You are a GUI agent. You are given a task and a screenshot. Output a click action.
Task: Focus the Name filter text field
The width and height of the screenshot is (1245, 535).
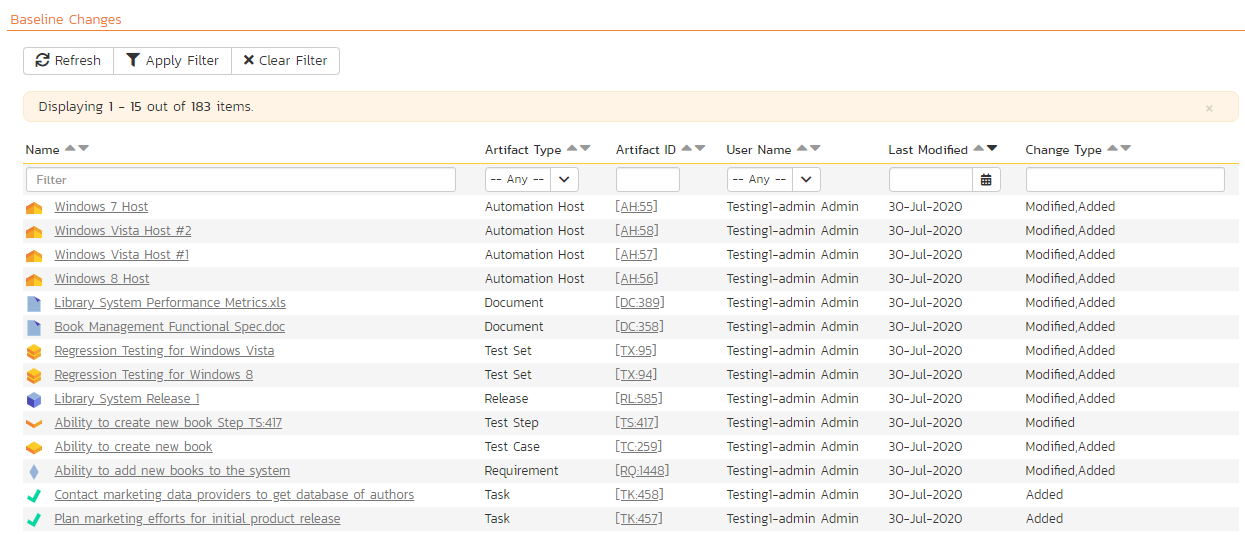click(240, 180)
